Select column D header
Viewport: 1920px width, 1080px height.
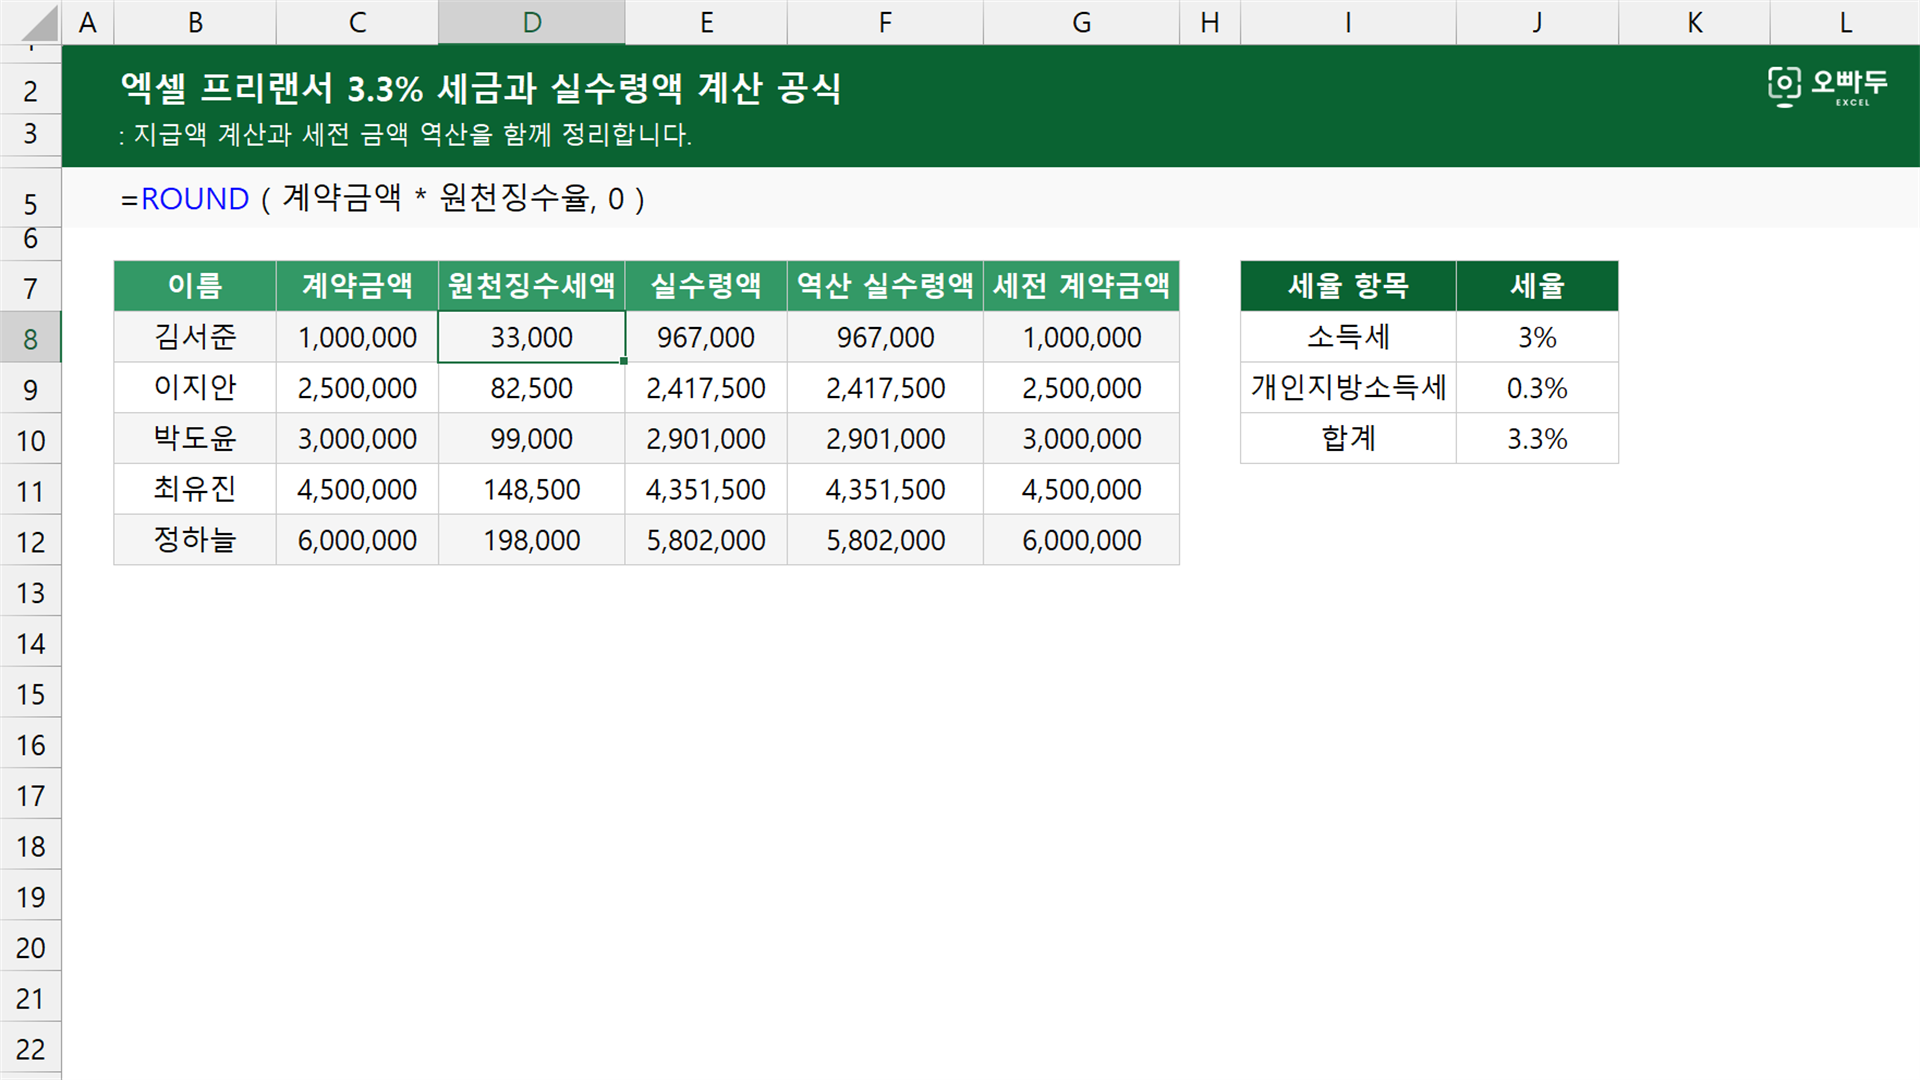pyautogui.click(x=532, y=22)
